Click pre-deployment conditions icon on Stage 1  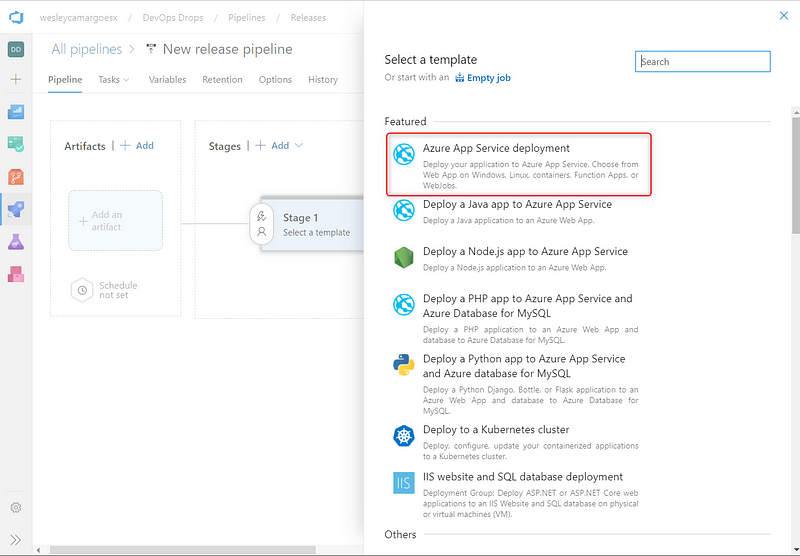point(261,215)
